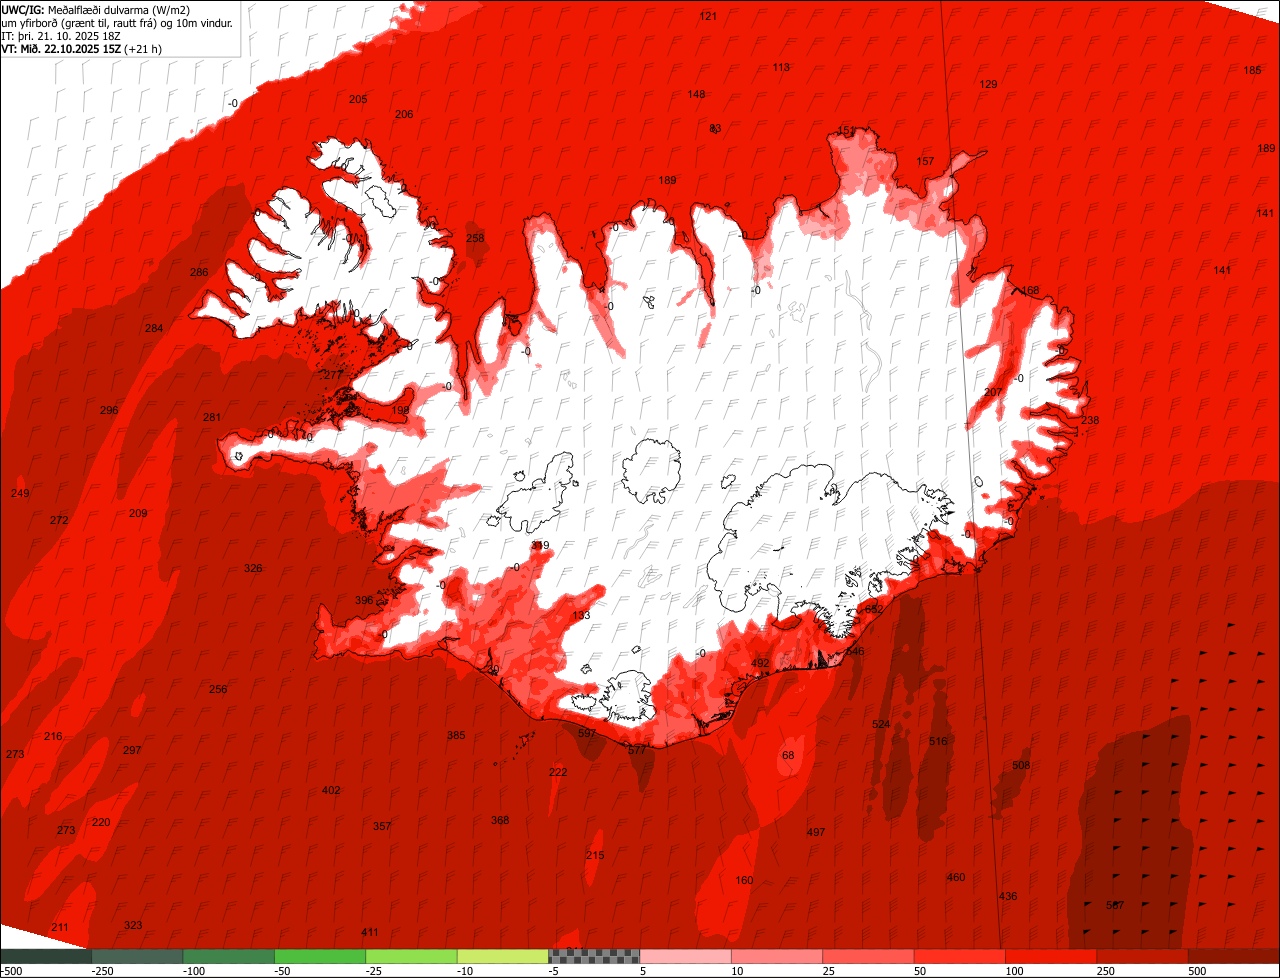Screen dimensions: 1280x978
Task: Select the red 100 to 250 legend swatch
Action: (x=1050, y=956)
